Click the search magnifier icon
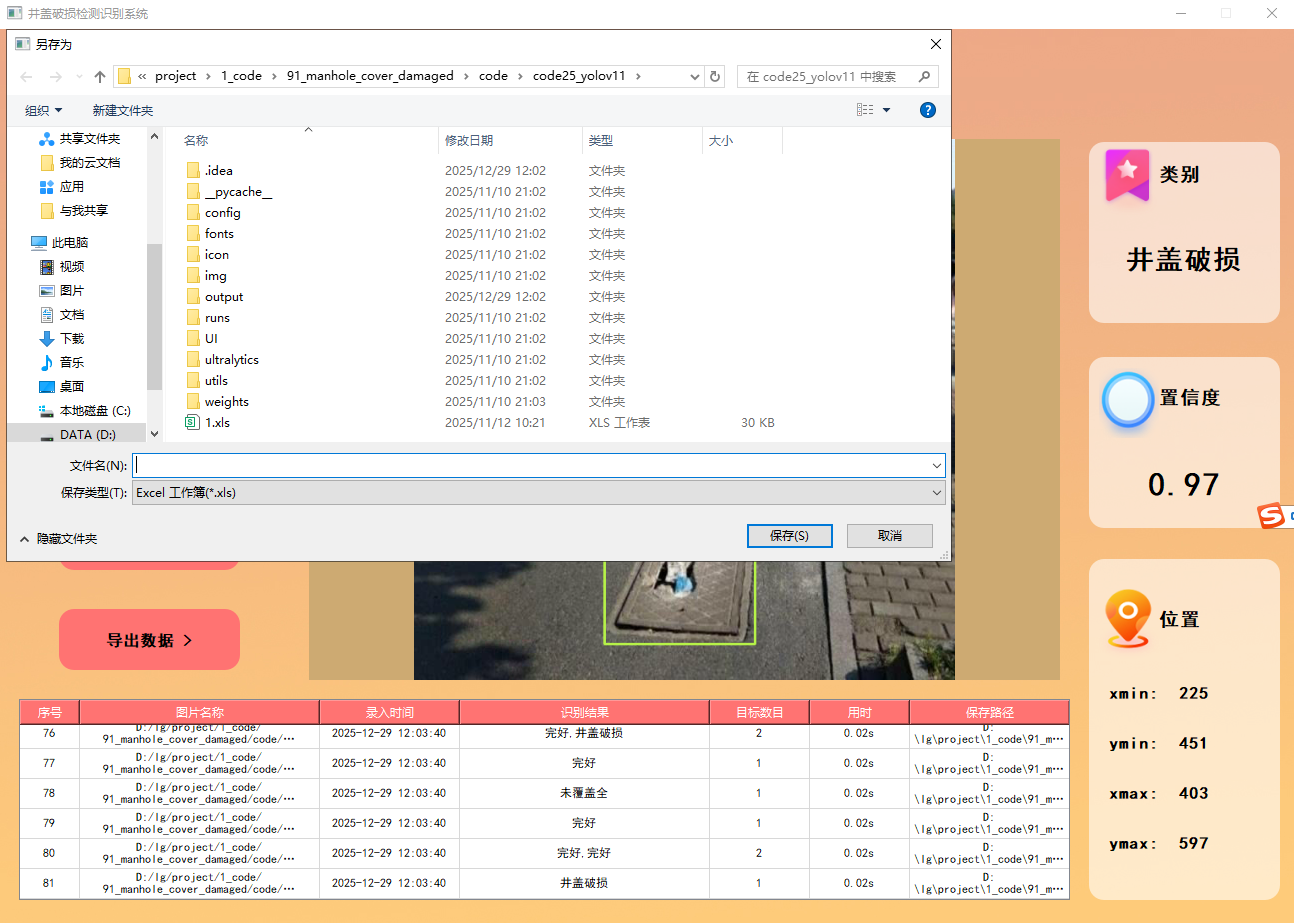Image resolution: width=1294 pixels, height=923 pixels. 925,76
